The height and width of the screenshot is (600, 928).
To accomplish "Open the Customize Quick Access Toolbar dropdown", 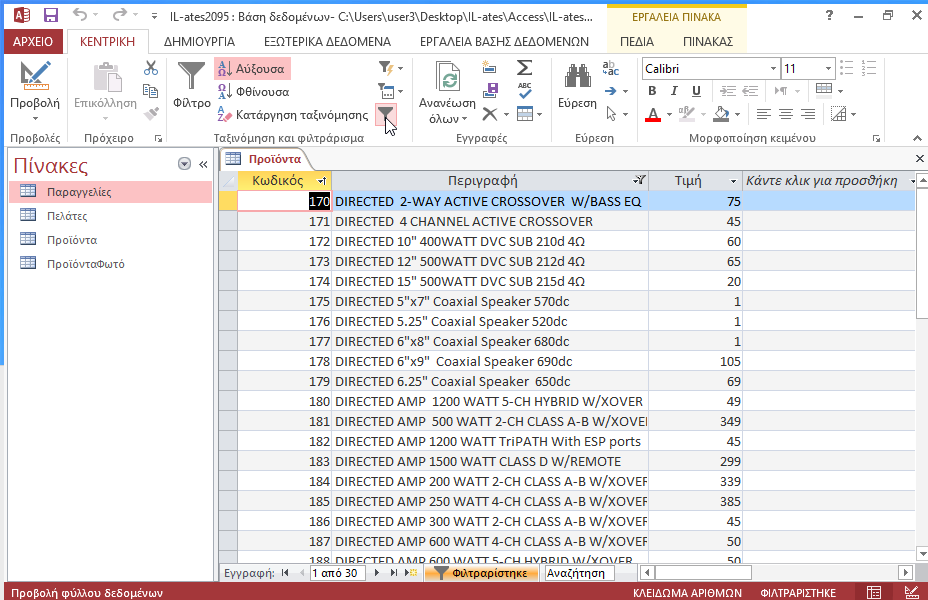I will coord(154,16).
